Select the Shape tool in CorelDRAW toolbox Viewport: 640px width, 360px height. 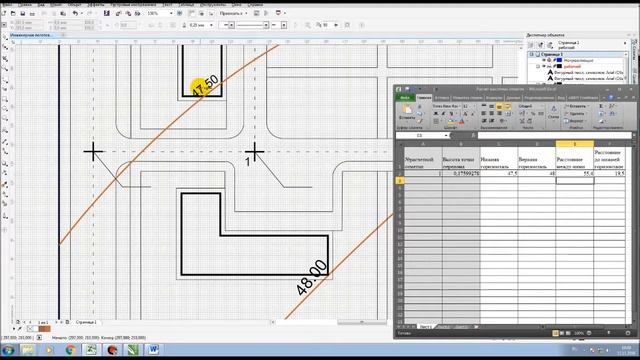pos(5,48)
